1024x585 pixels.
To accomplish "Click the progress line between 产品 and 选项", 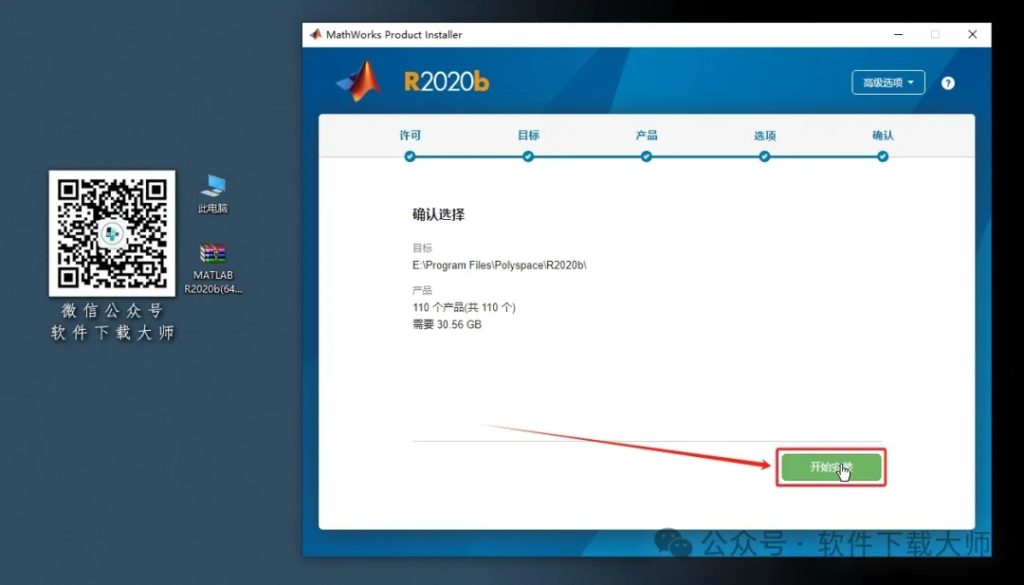I will coord(705,156).
